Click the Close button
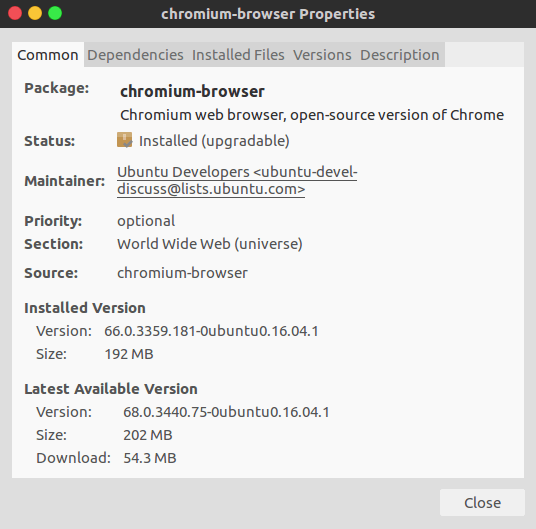536x529 pixels. pyautogui.click(x=482, y=502)
